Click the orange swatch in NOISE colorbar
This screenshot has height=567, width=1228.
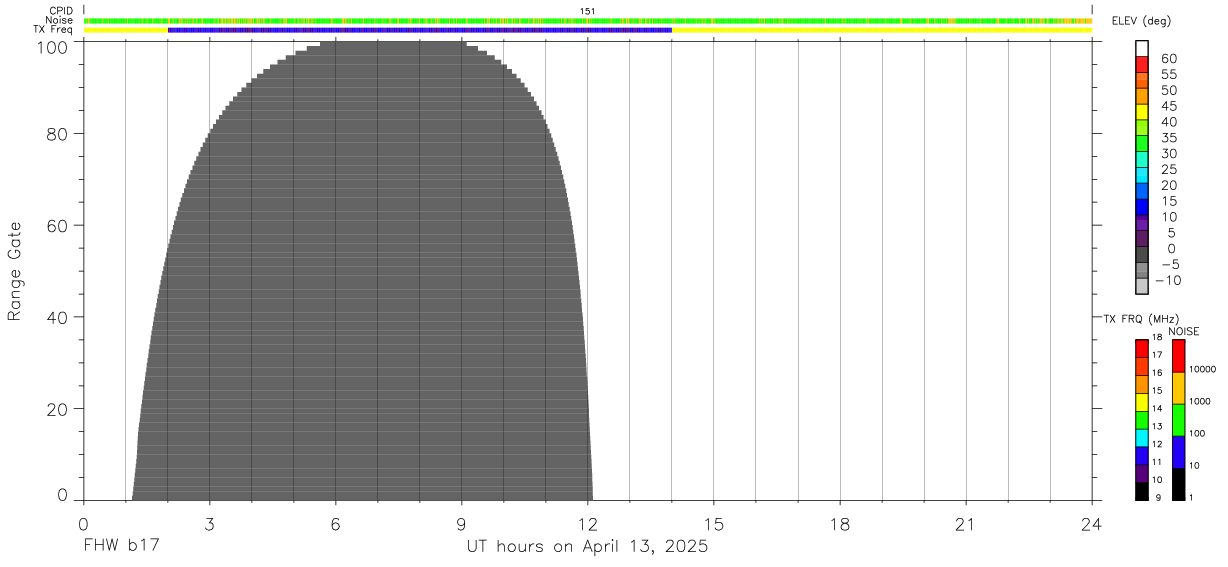[x=1179, y=388]
